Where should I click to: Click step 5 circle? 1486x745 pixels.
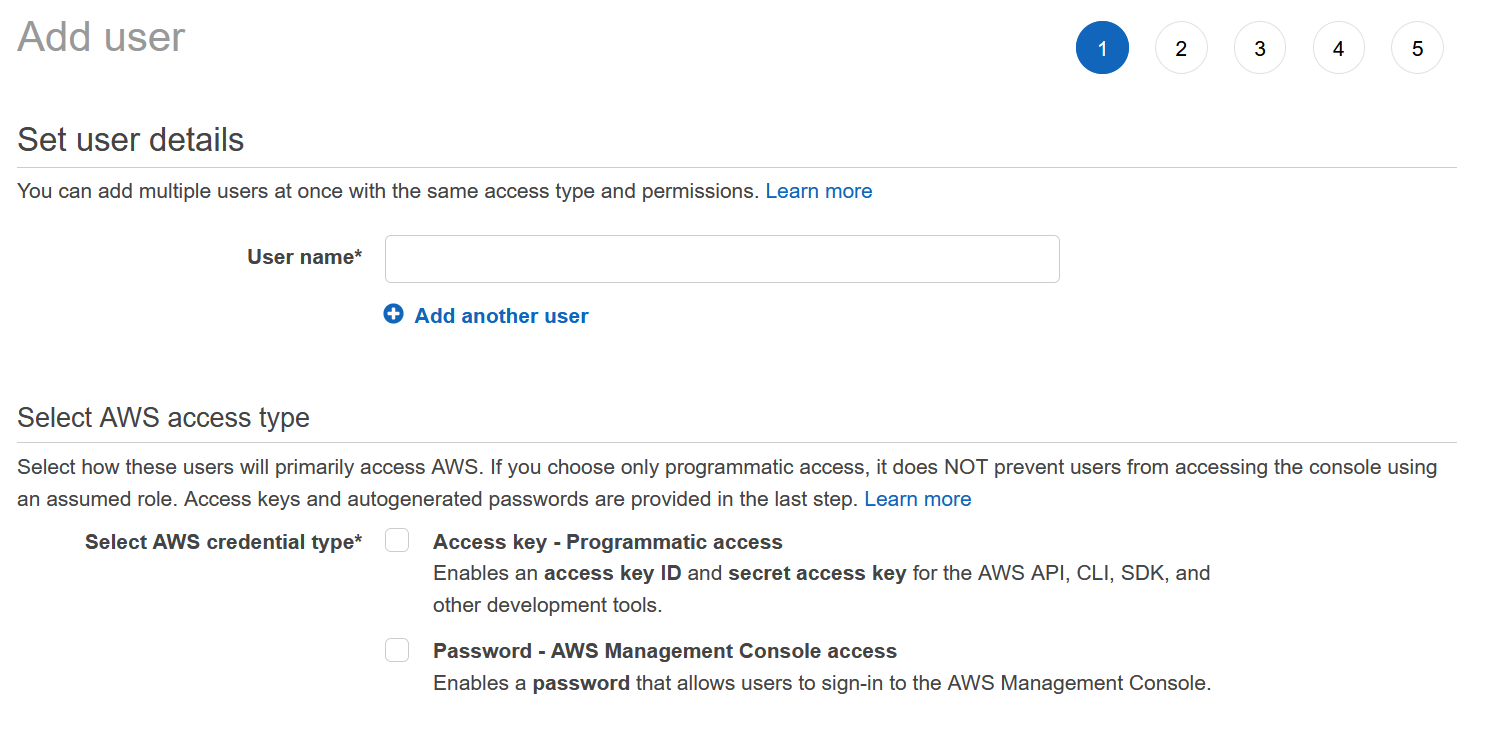tap(1417, 48)
